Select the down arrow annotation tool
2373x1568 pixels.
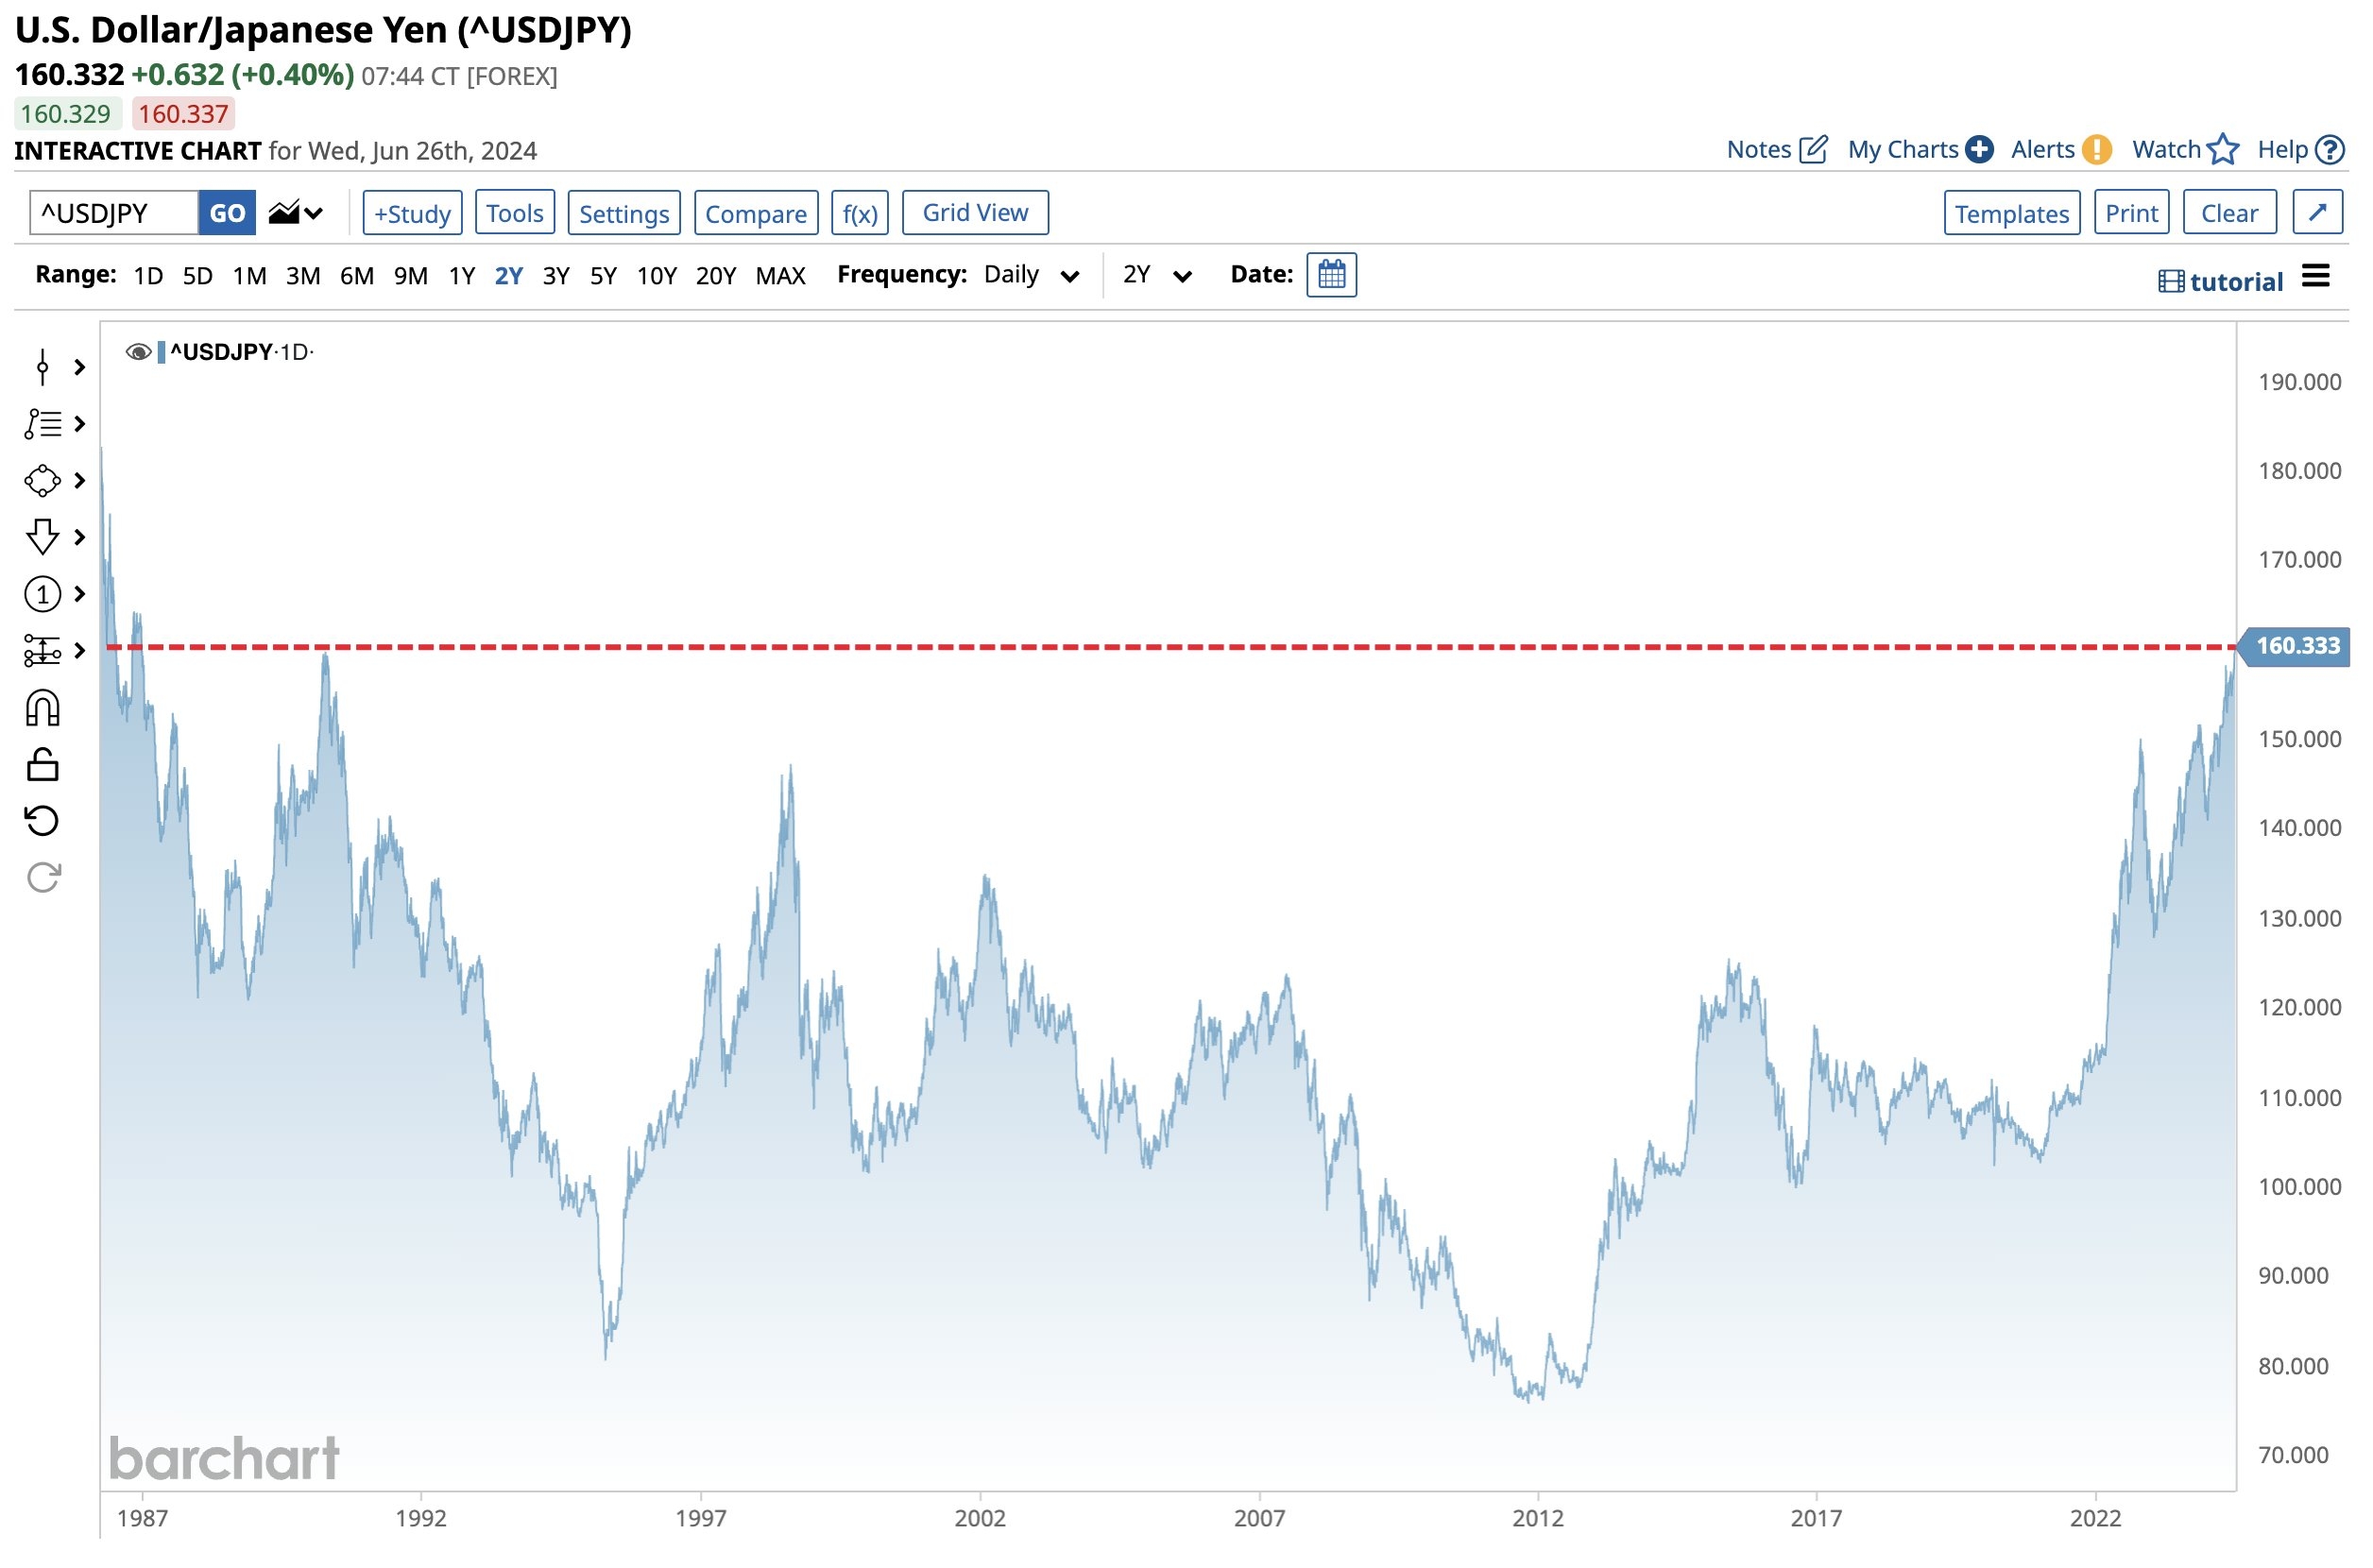tap(42, 537)
